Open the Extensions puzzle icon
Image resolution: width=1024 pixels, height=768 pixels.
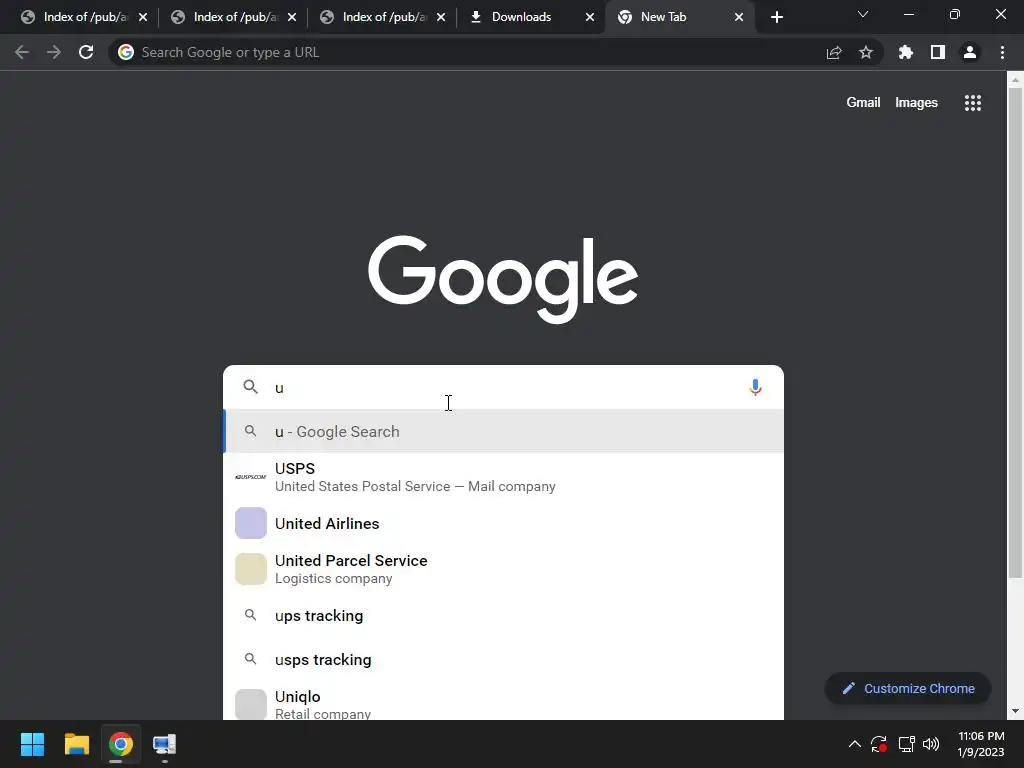point(906,52)
